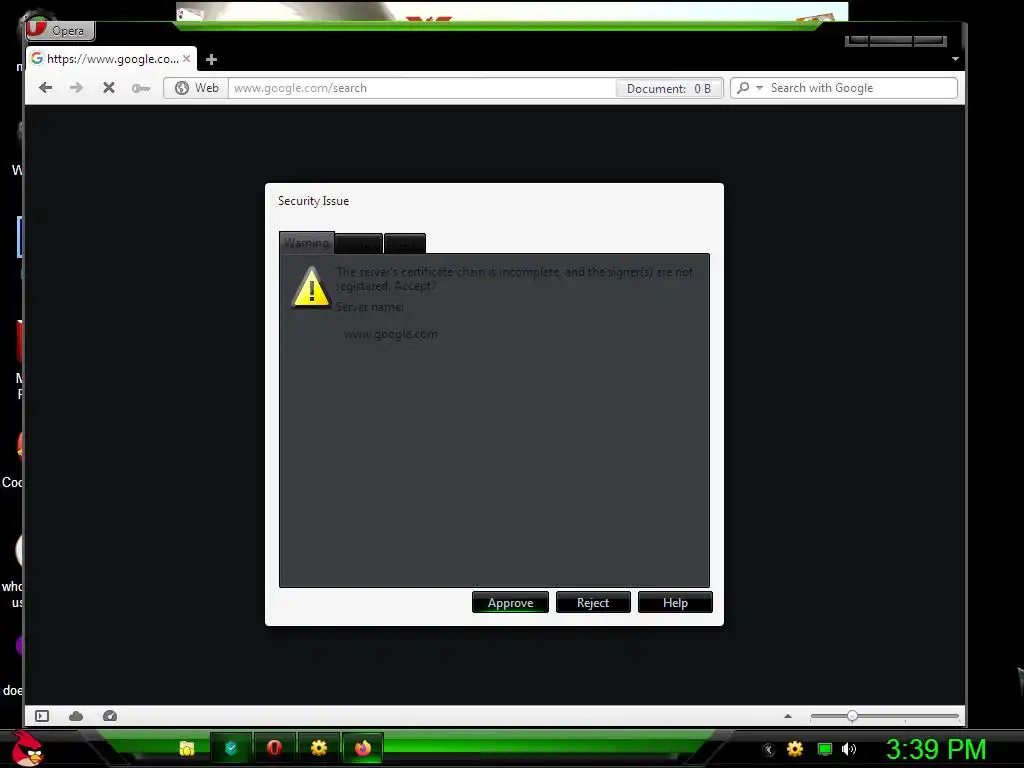
Task: Open Help for the Security Issue dialog
Action: pos(675,603)
